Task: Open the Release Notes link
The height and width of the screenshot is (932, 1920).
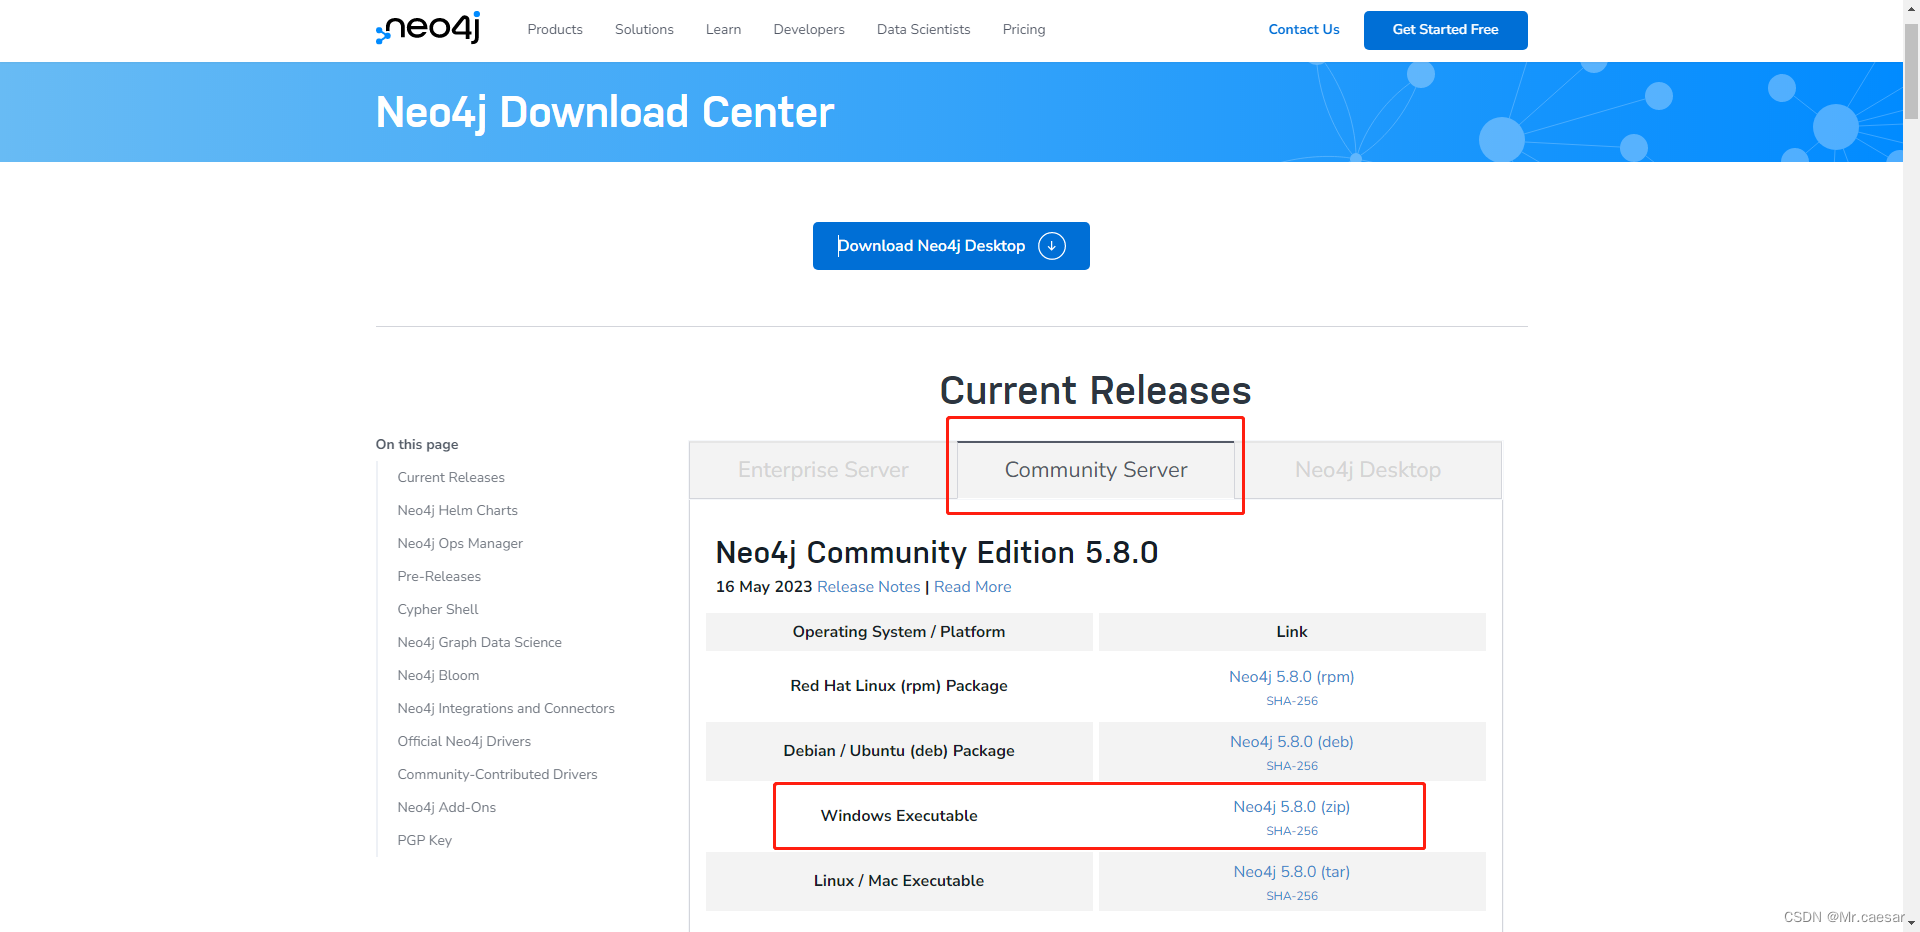Action: coord(868,587)
